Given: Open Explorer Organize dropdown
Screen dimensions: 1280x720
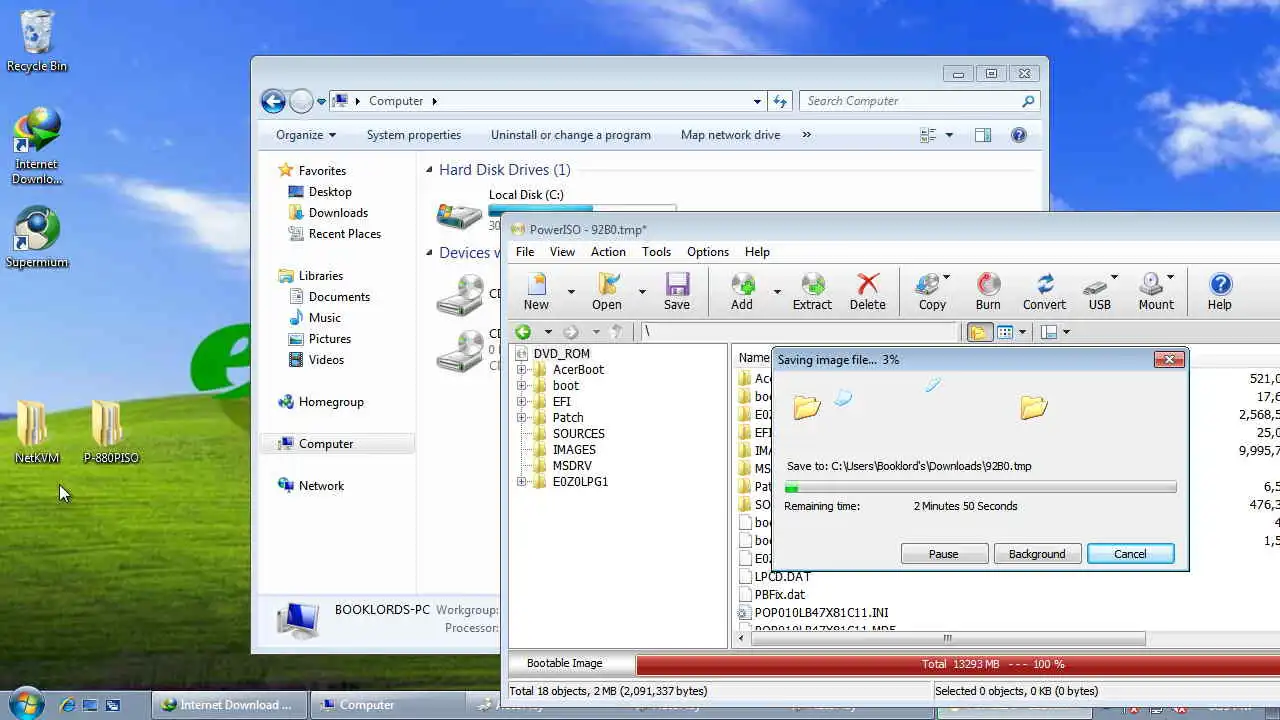Looking at the screenshot, I should 306,135.
